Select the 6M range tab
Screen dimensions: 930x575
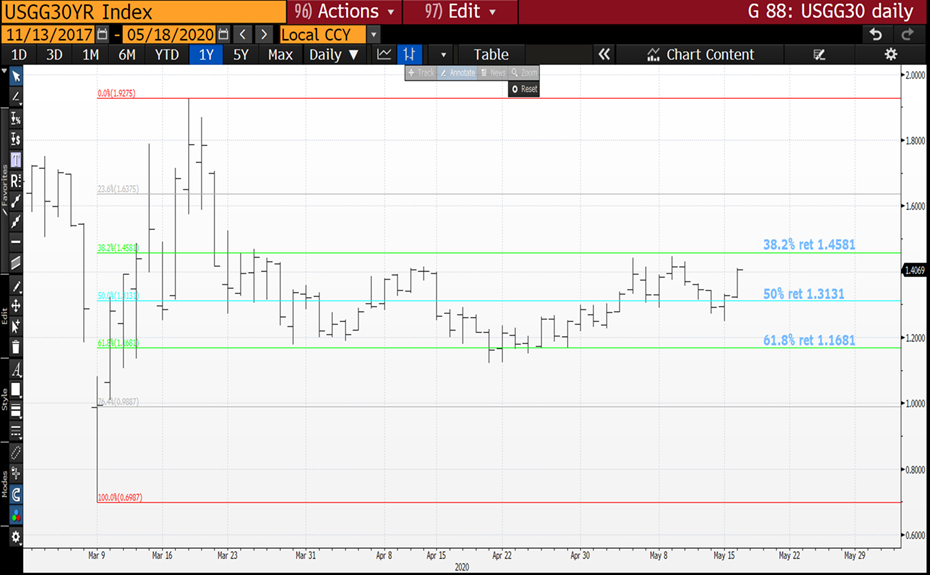127,55
